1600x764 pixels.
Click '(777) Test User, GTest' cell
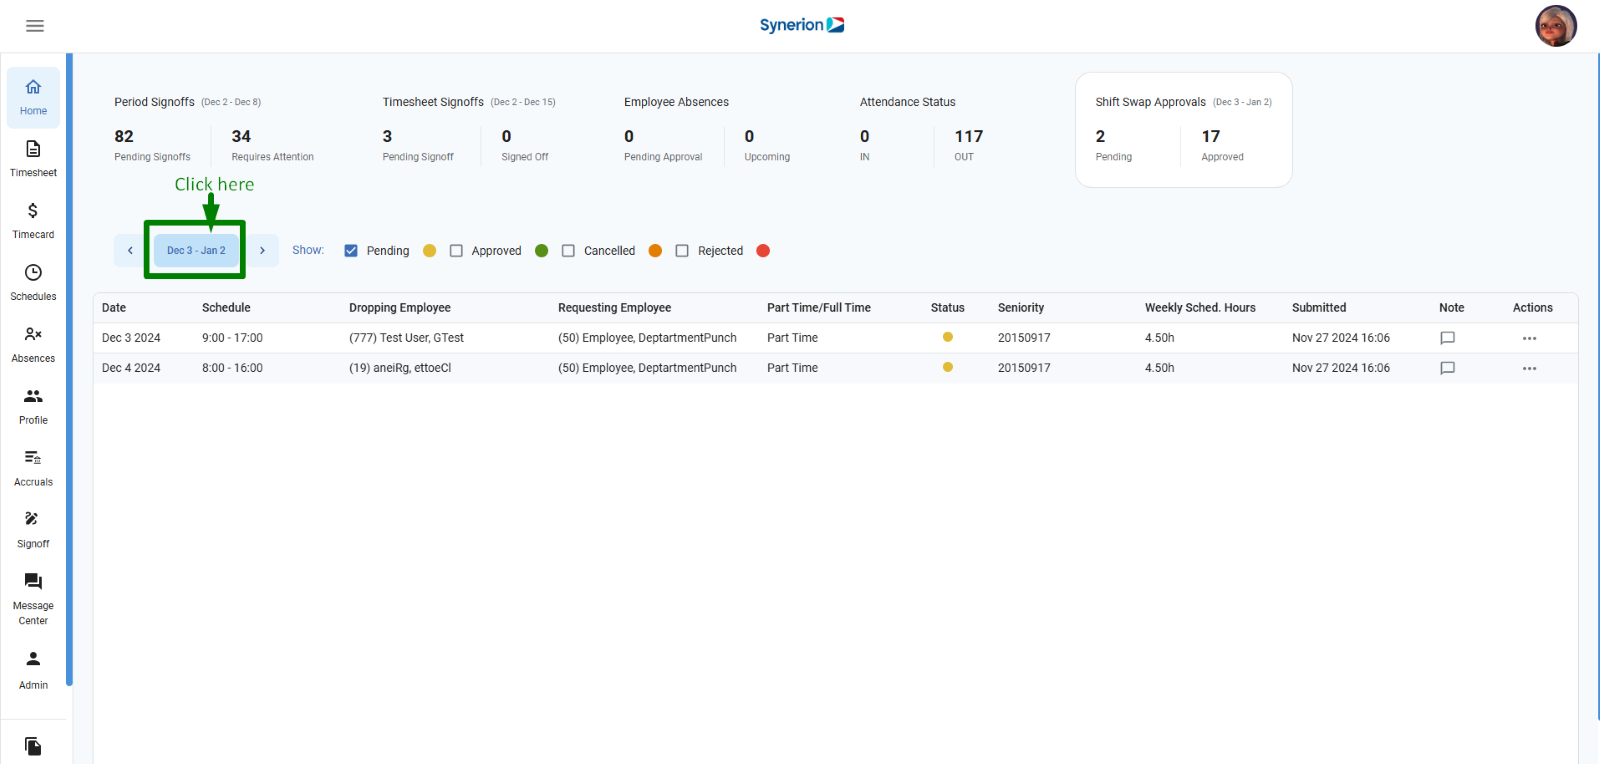coord(406,338)
